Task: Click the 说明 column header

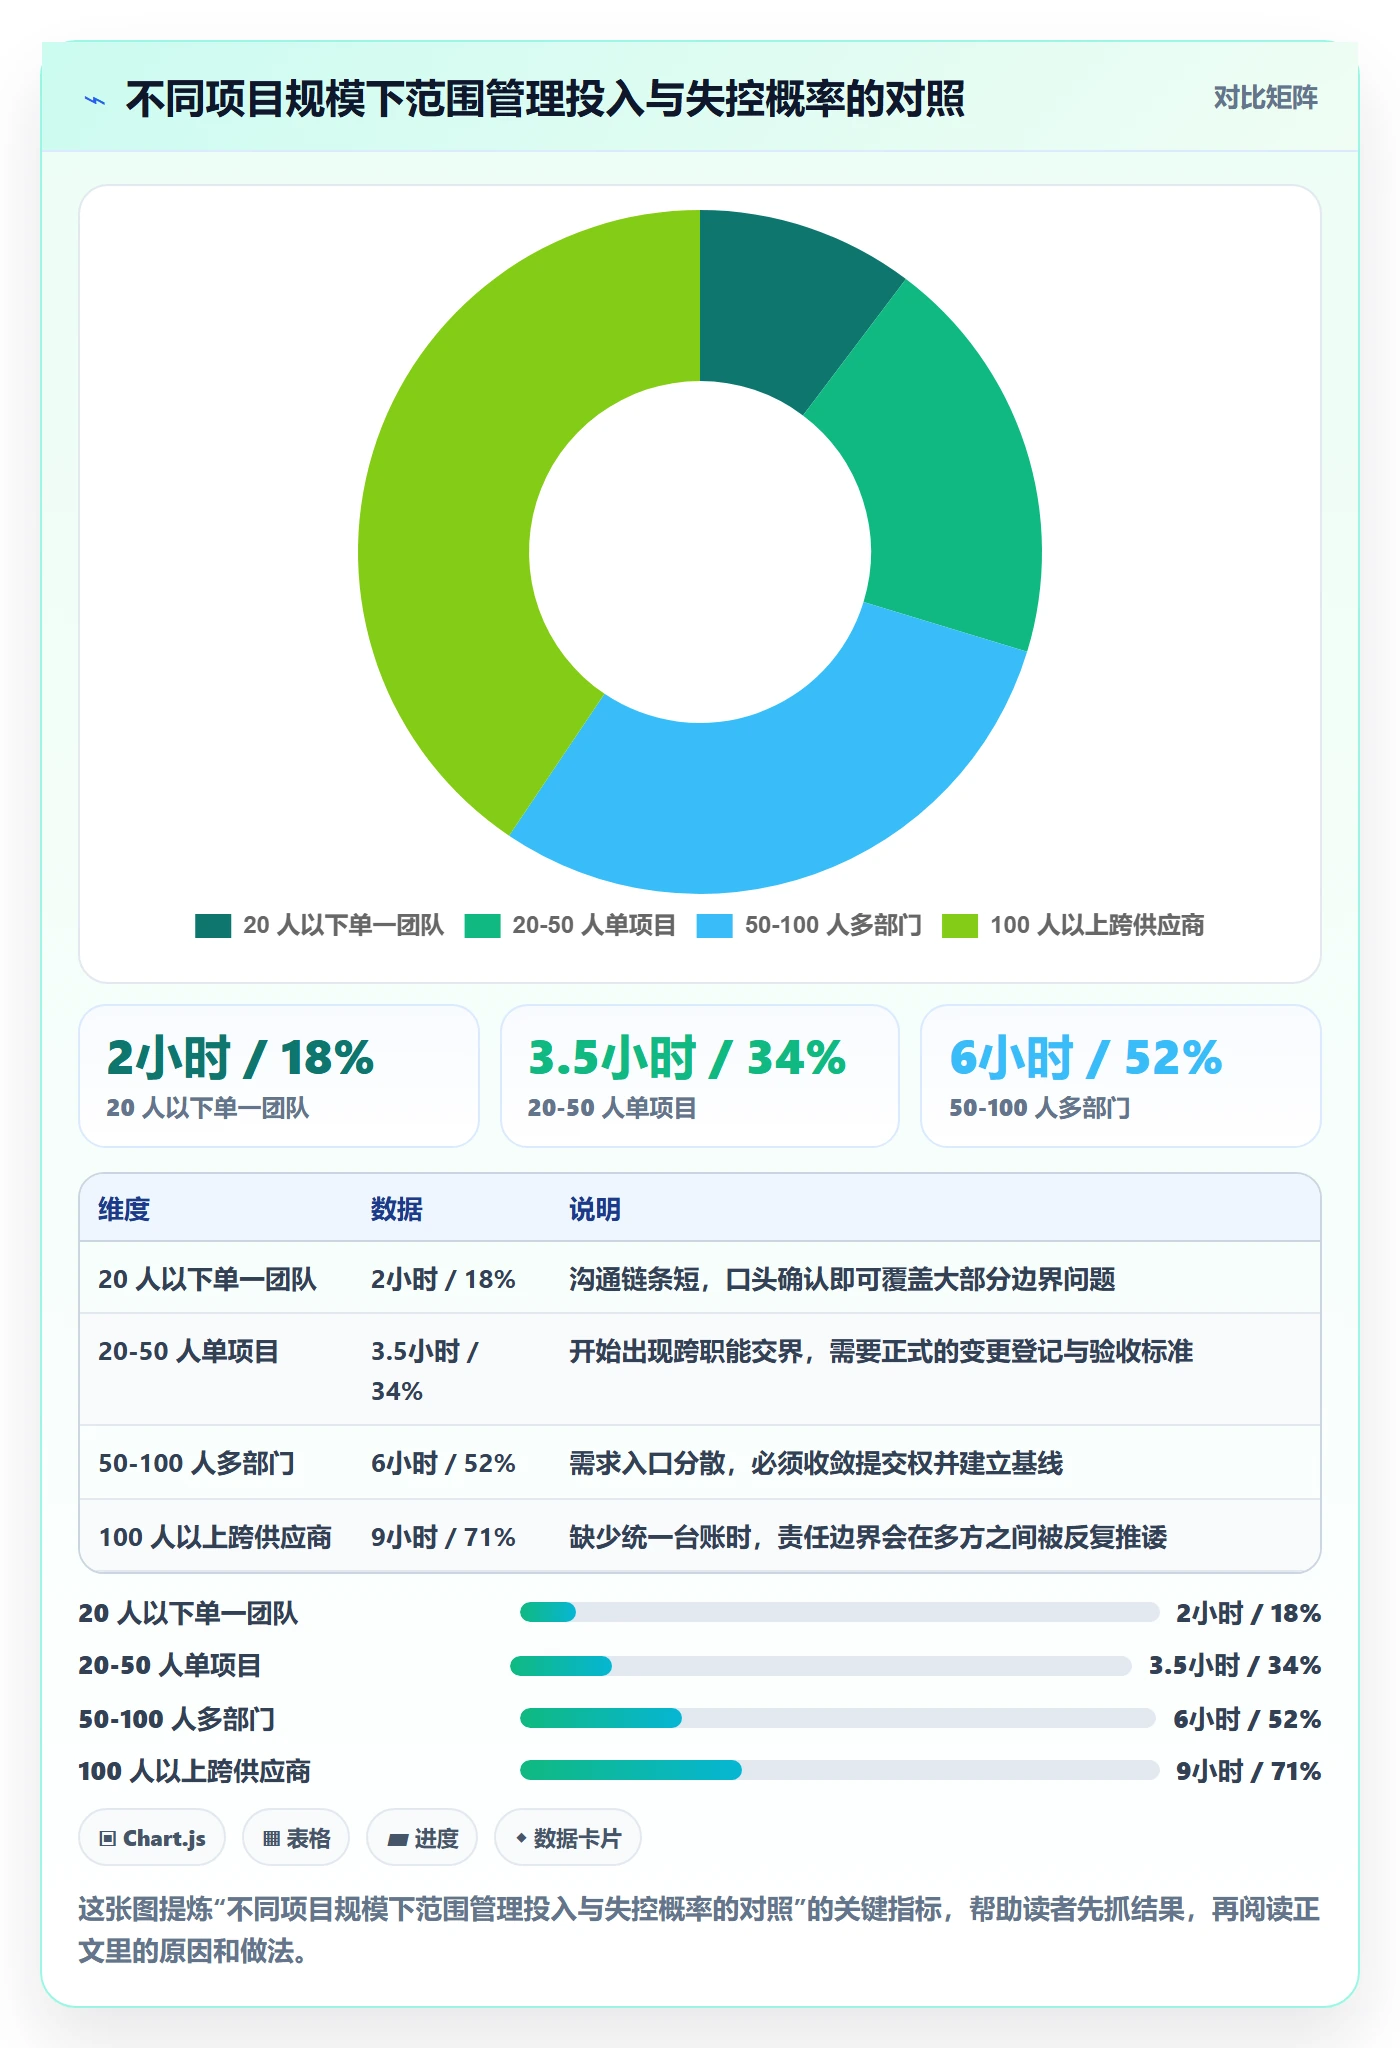Action: [x=595, y=1209]
